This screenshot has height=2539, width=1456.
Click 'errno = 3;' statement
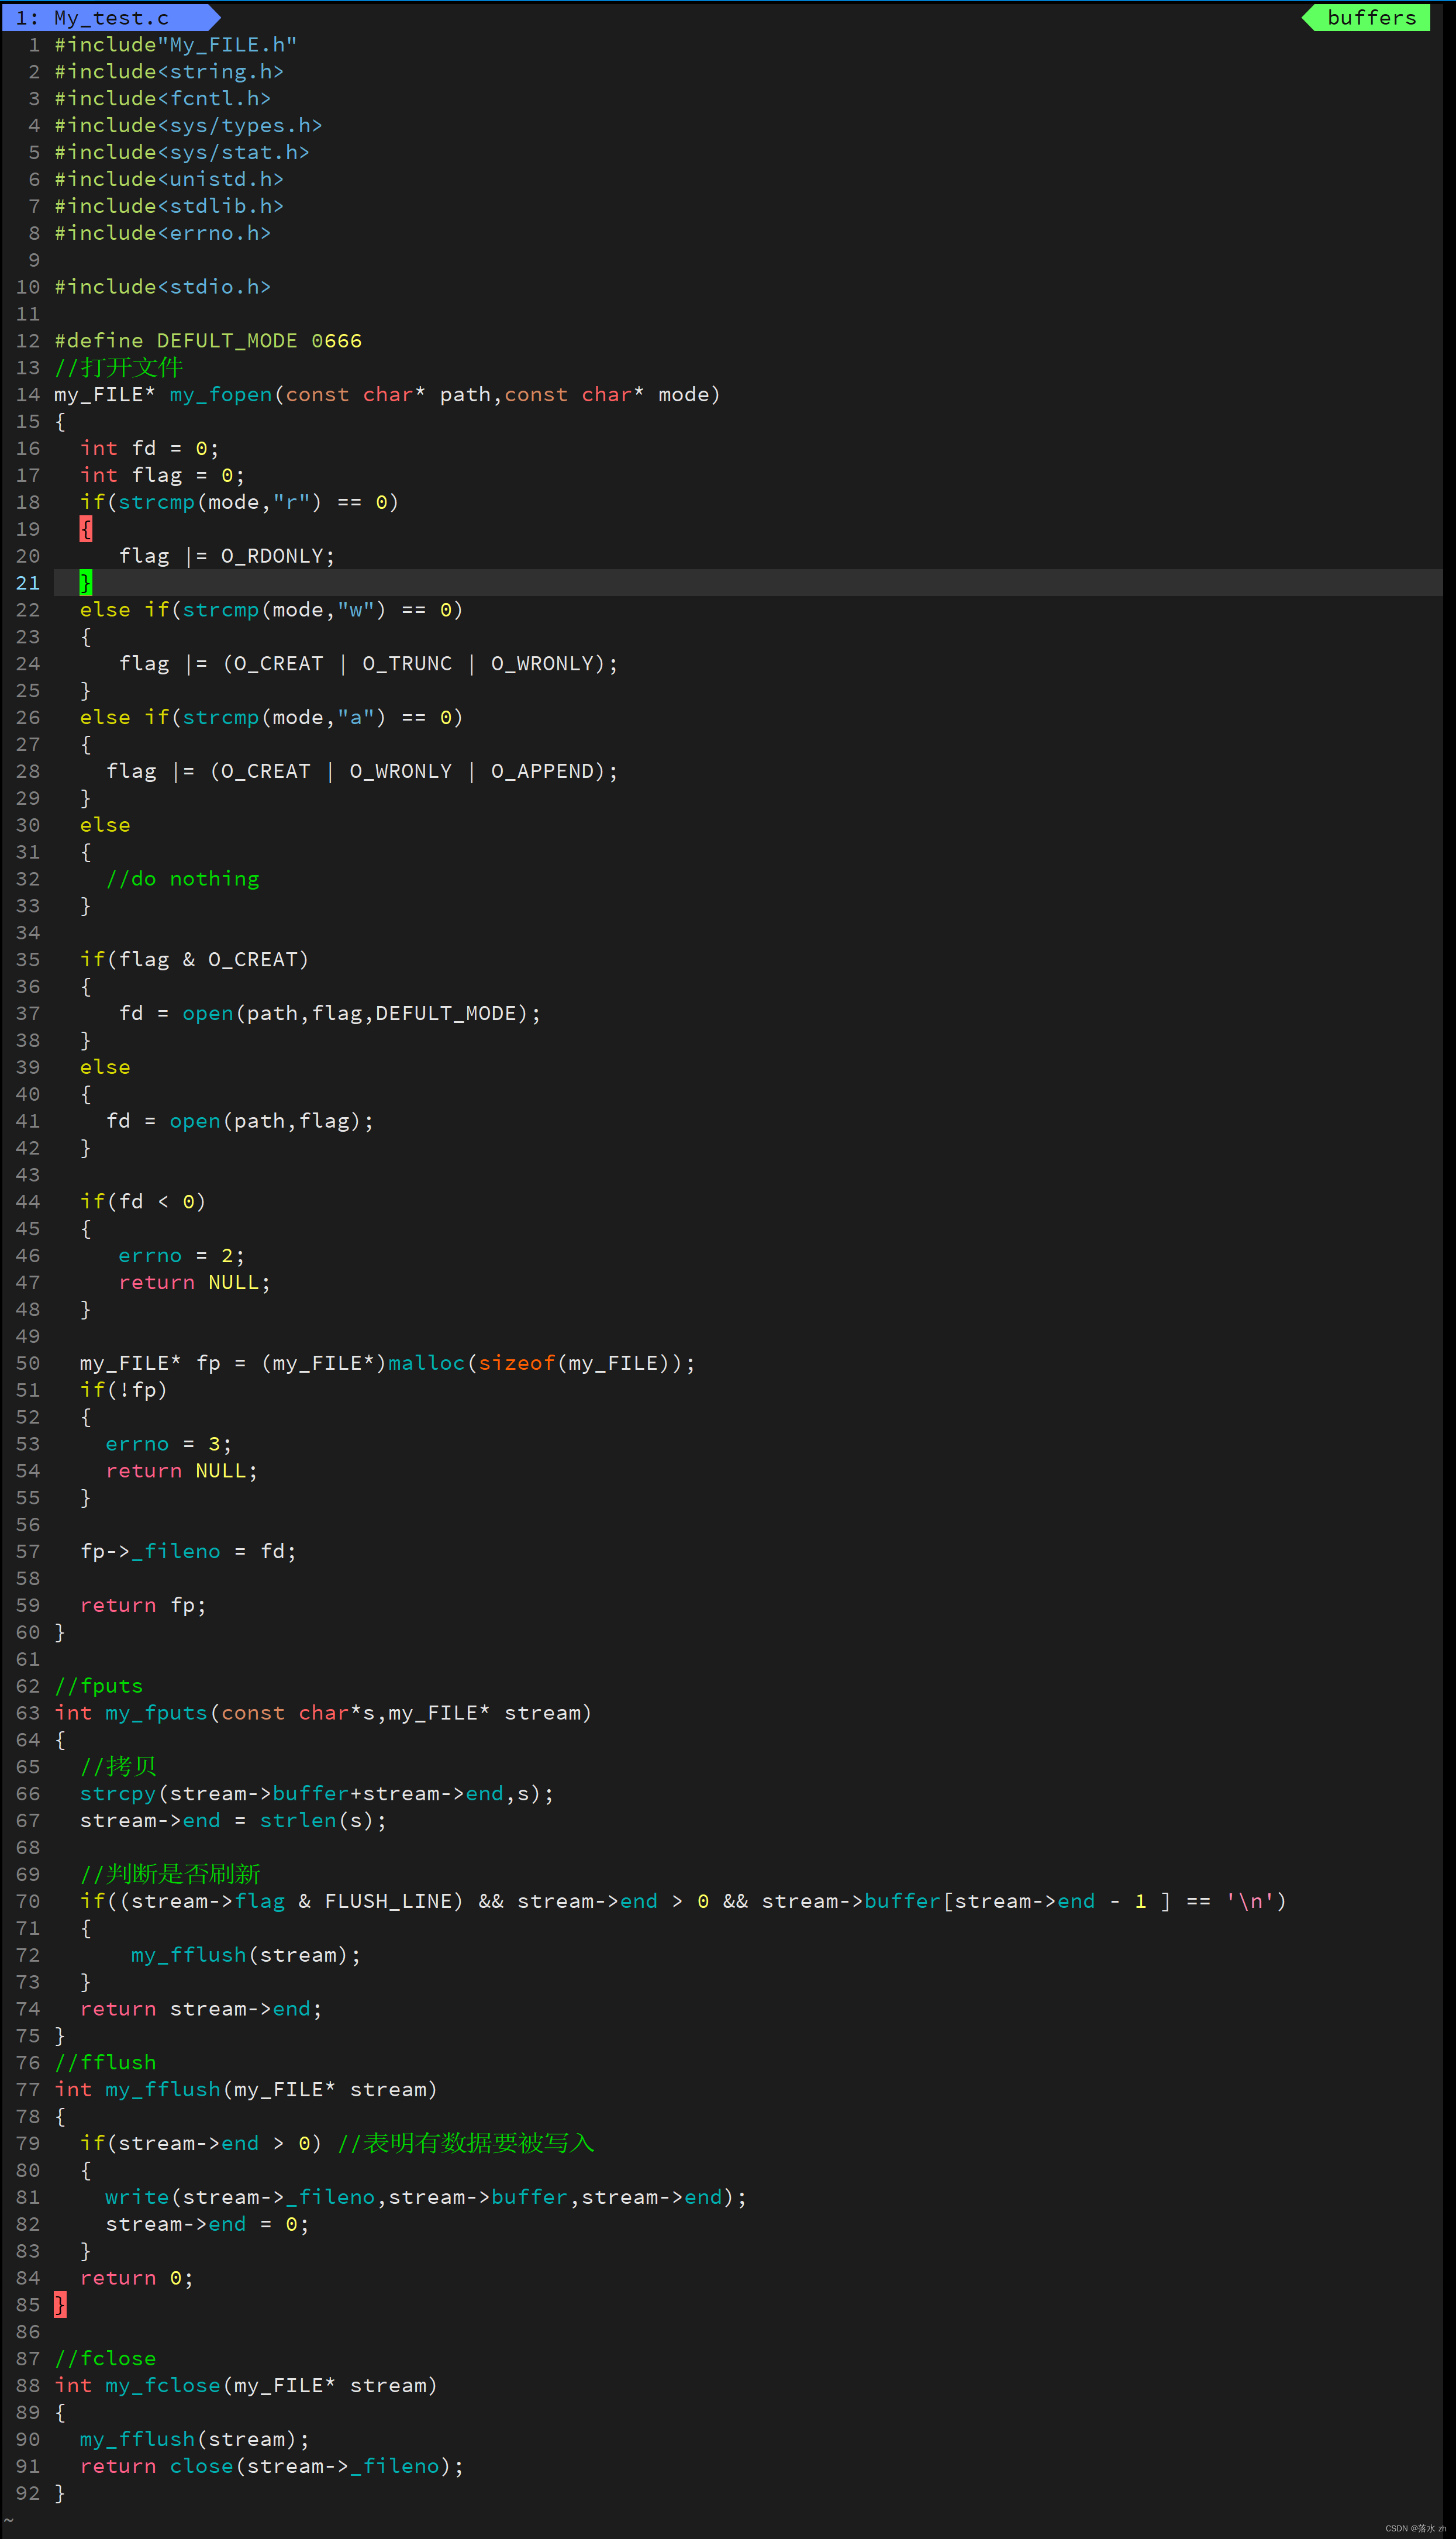(169, 1444)
